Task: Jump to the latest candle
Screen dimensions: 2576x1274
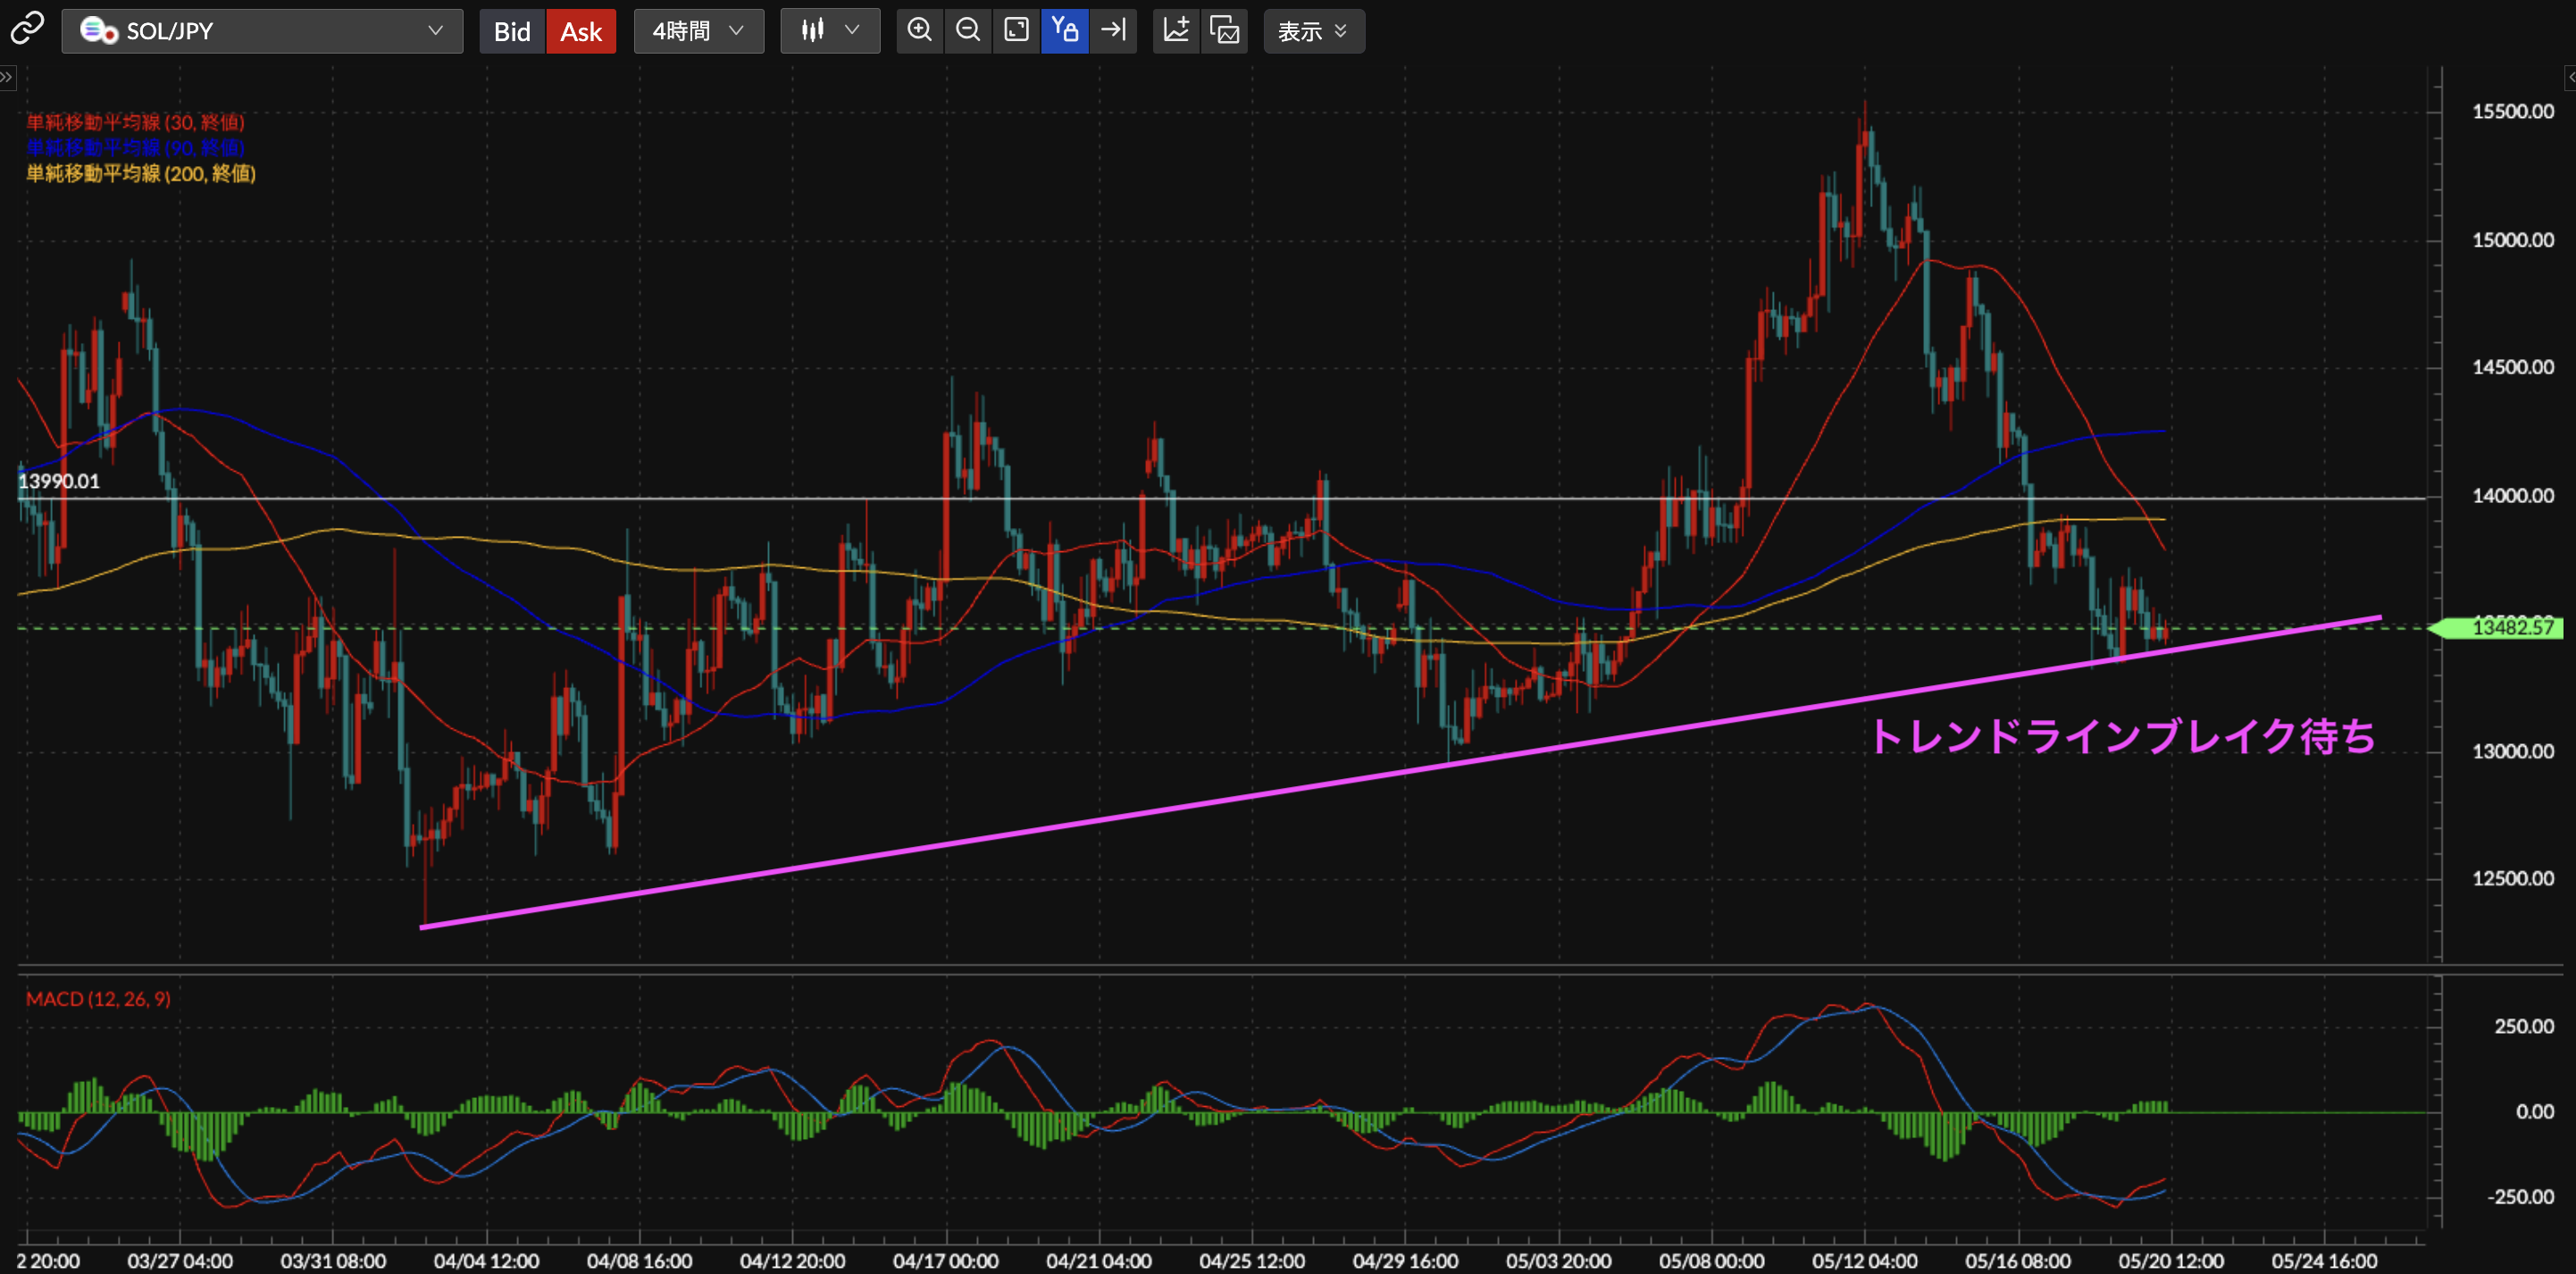Action: (x=1113, y=31)
